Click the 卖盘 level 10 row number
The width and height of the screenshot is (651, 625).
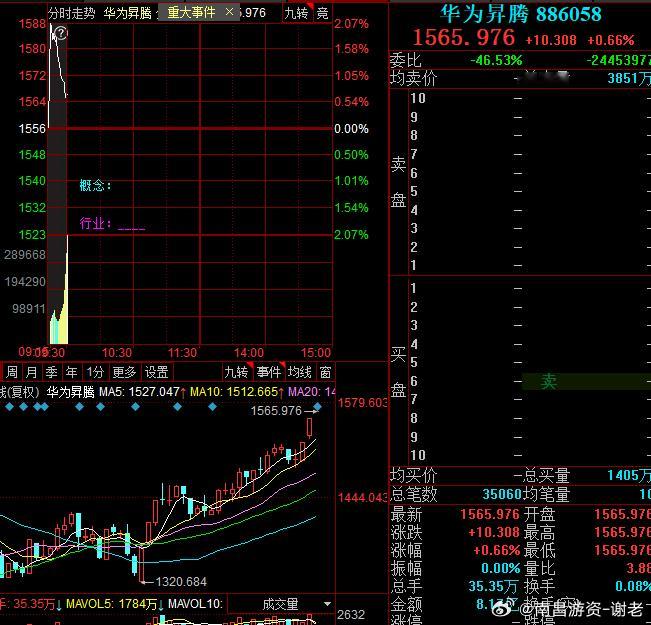(x=418, y=98)
